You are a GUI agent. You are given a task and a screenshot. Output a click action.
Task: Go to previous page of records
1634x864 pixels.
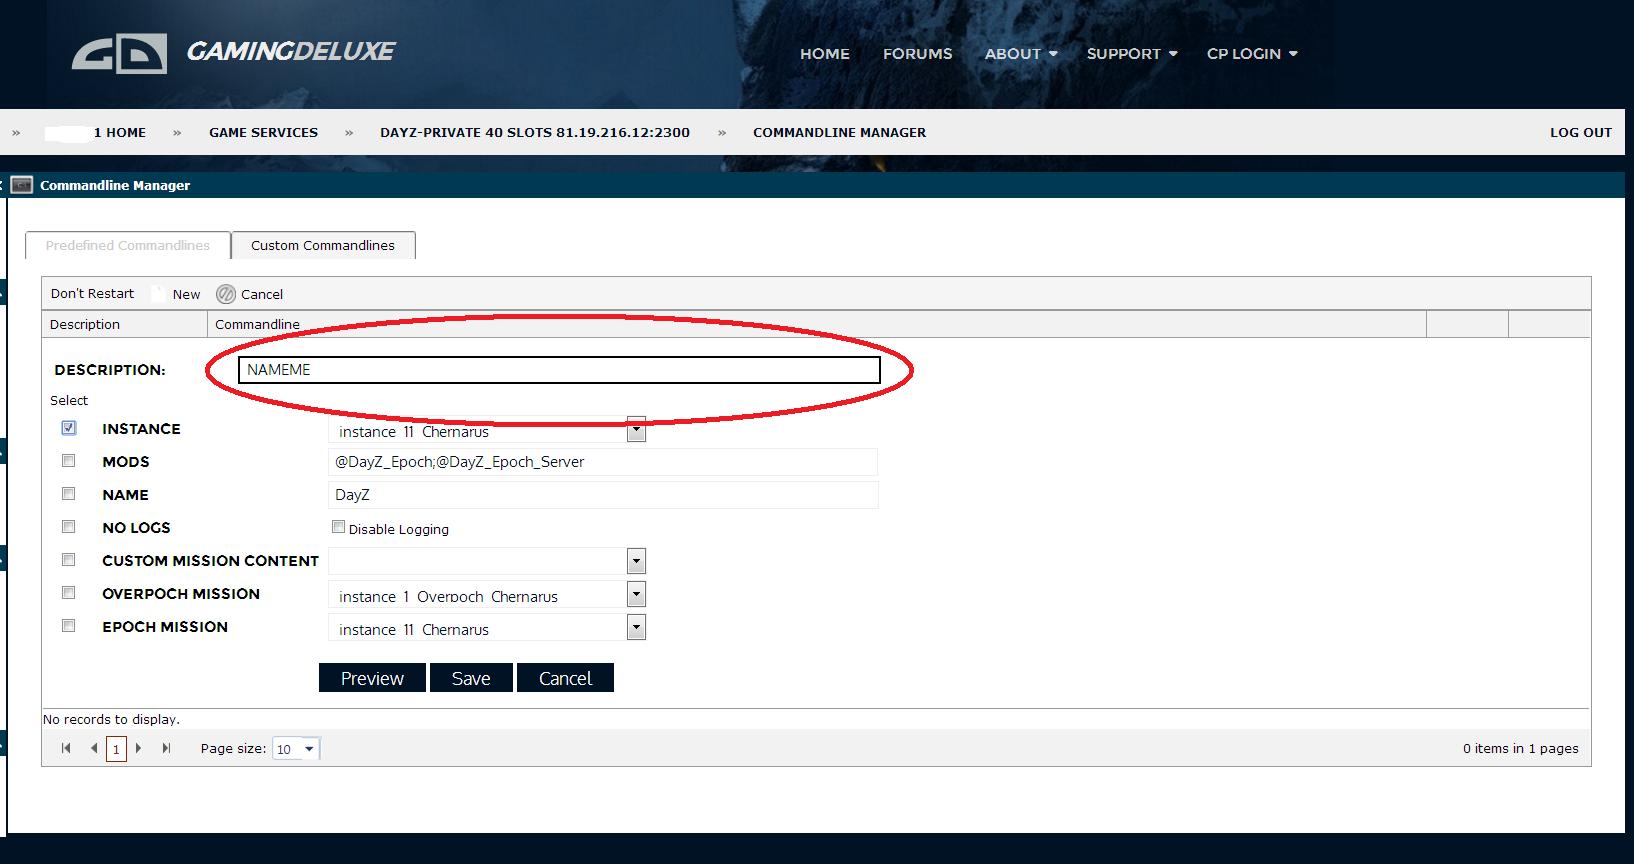pyautogui.click(x=94, y=748)
